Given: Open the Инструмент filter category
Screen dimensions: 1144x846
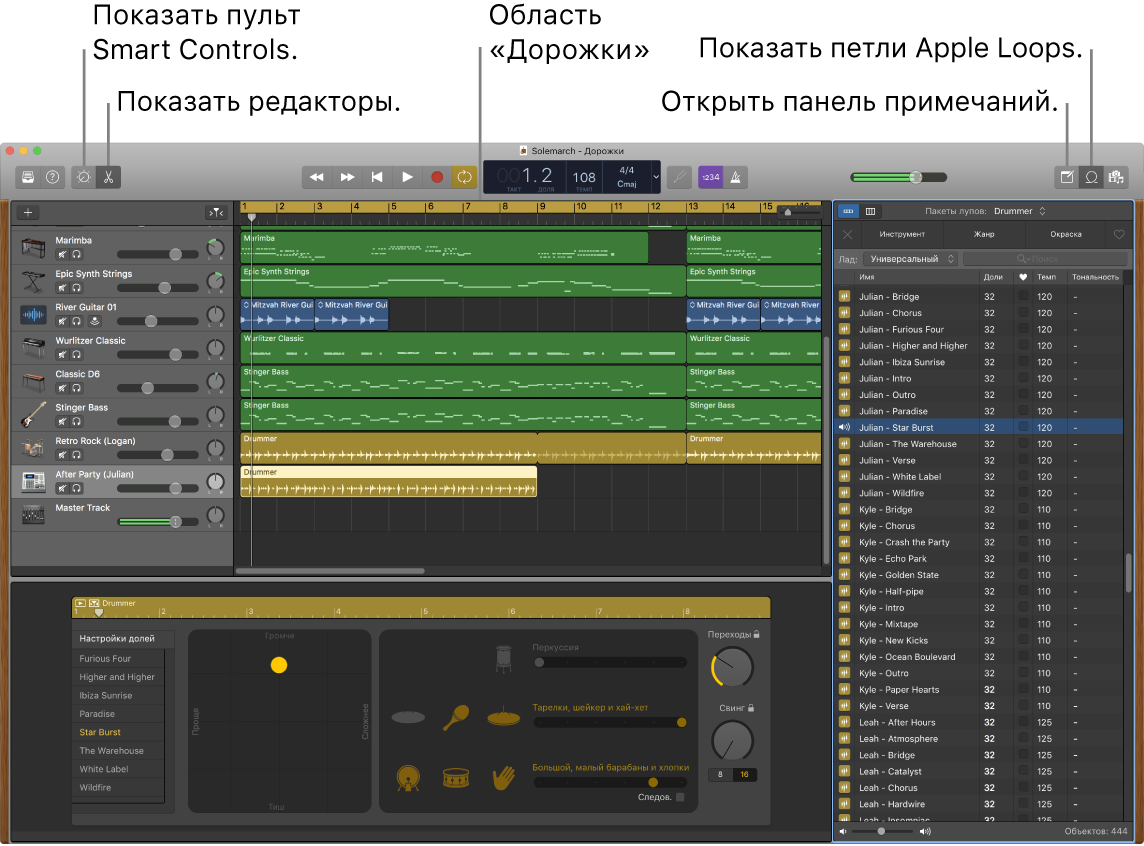Looking at the screenshot, I should coord(901,234).
